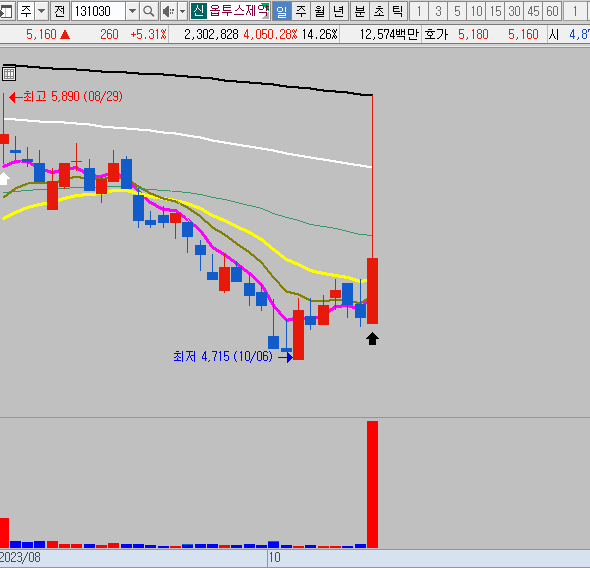Screen dimensions: 590x568
Task: Click the 주 box at toolbar left
Action: (26, 11)
